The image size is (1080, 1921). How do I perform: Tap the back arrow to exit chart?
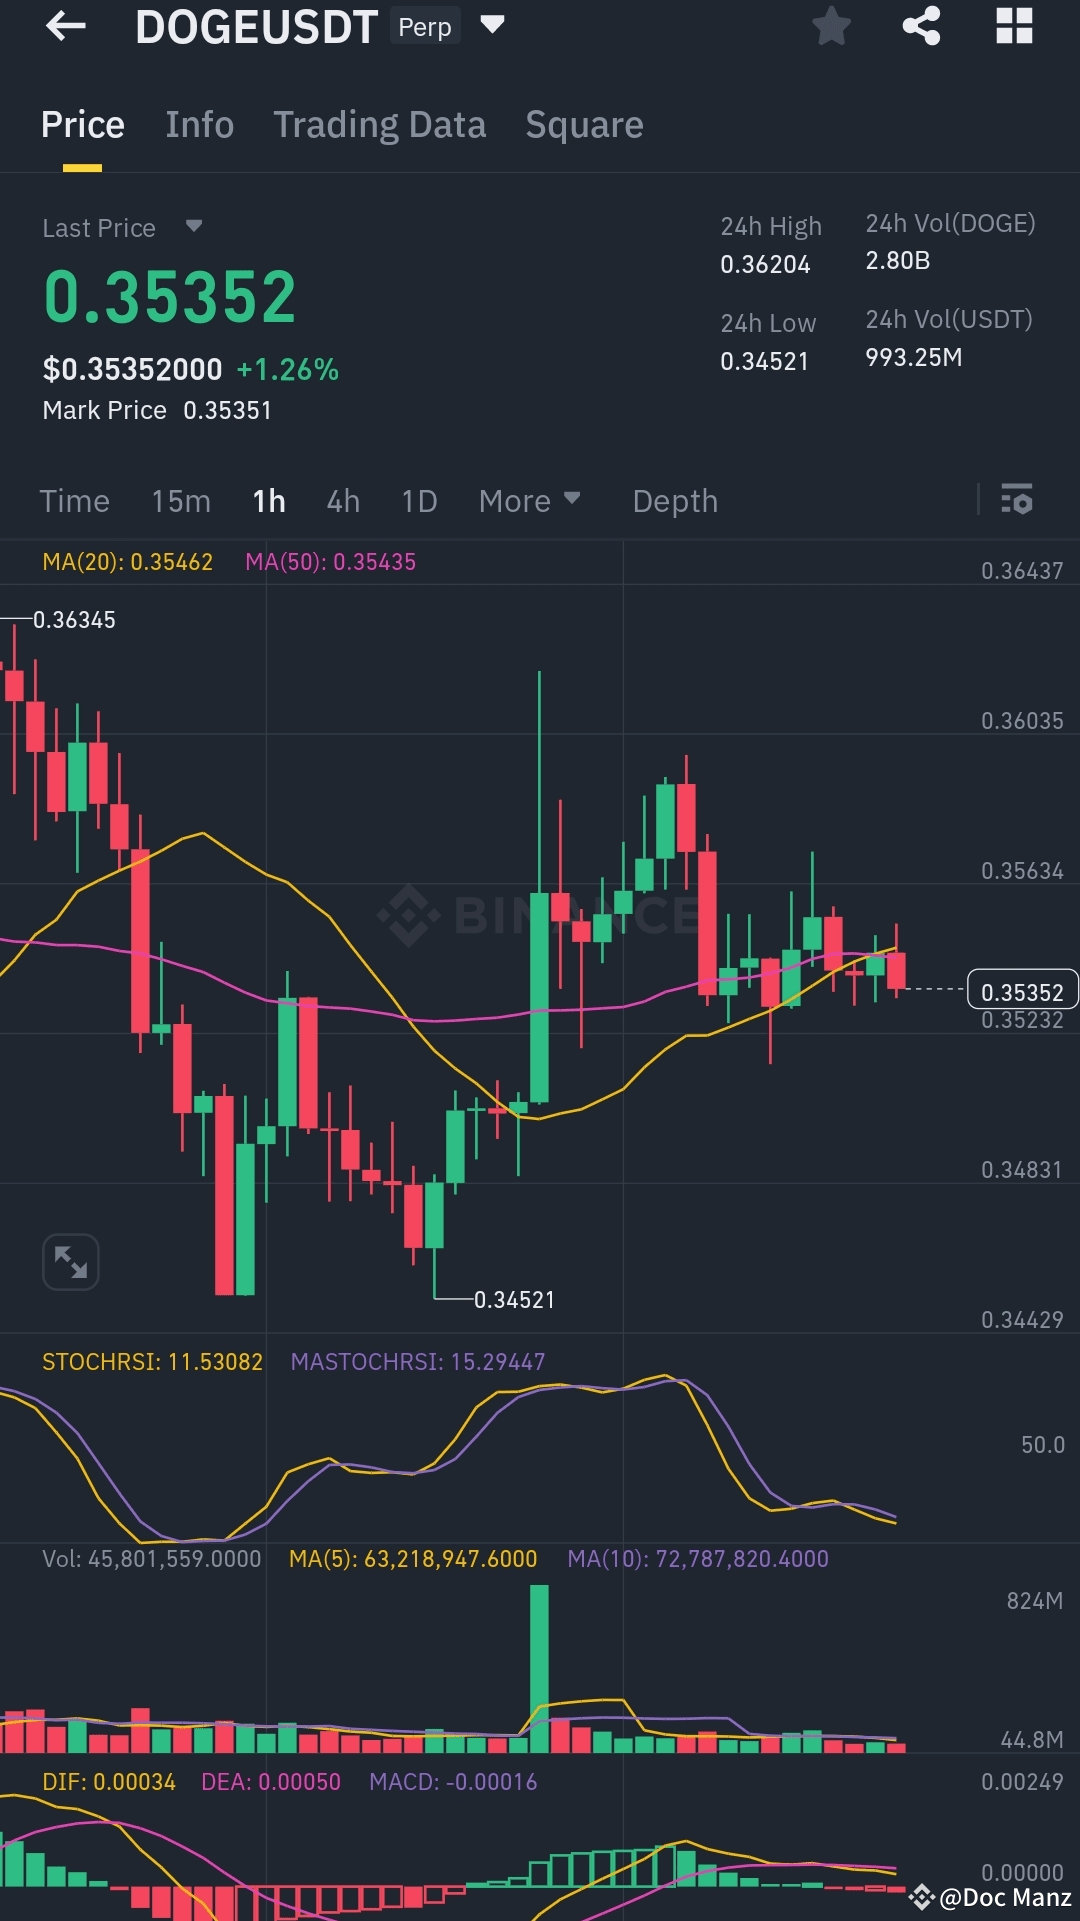coord(65,25)
